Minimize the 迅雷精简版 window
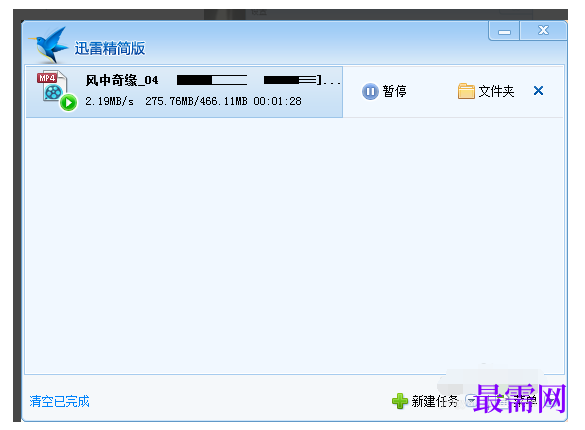This screenshot has width=585, height=430. 504,31
